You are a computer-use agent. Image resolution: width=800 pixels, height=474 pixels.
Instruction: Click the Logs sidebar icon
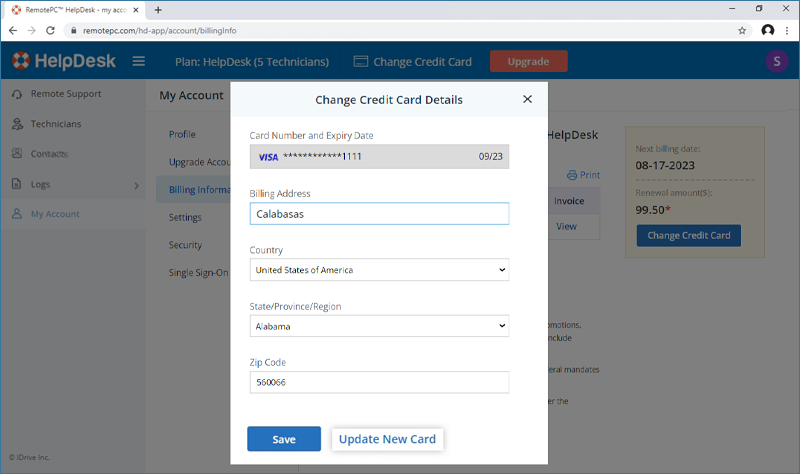pyautogui.click(x=17, y=184)
